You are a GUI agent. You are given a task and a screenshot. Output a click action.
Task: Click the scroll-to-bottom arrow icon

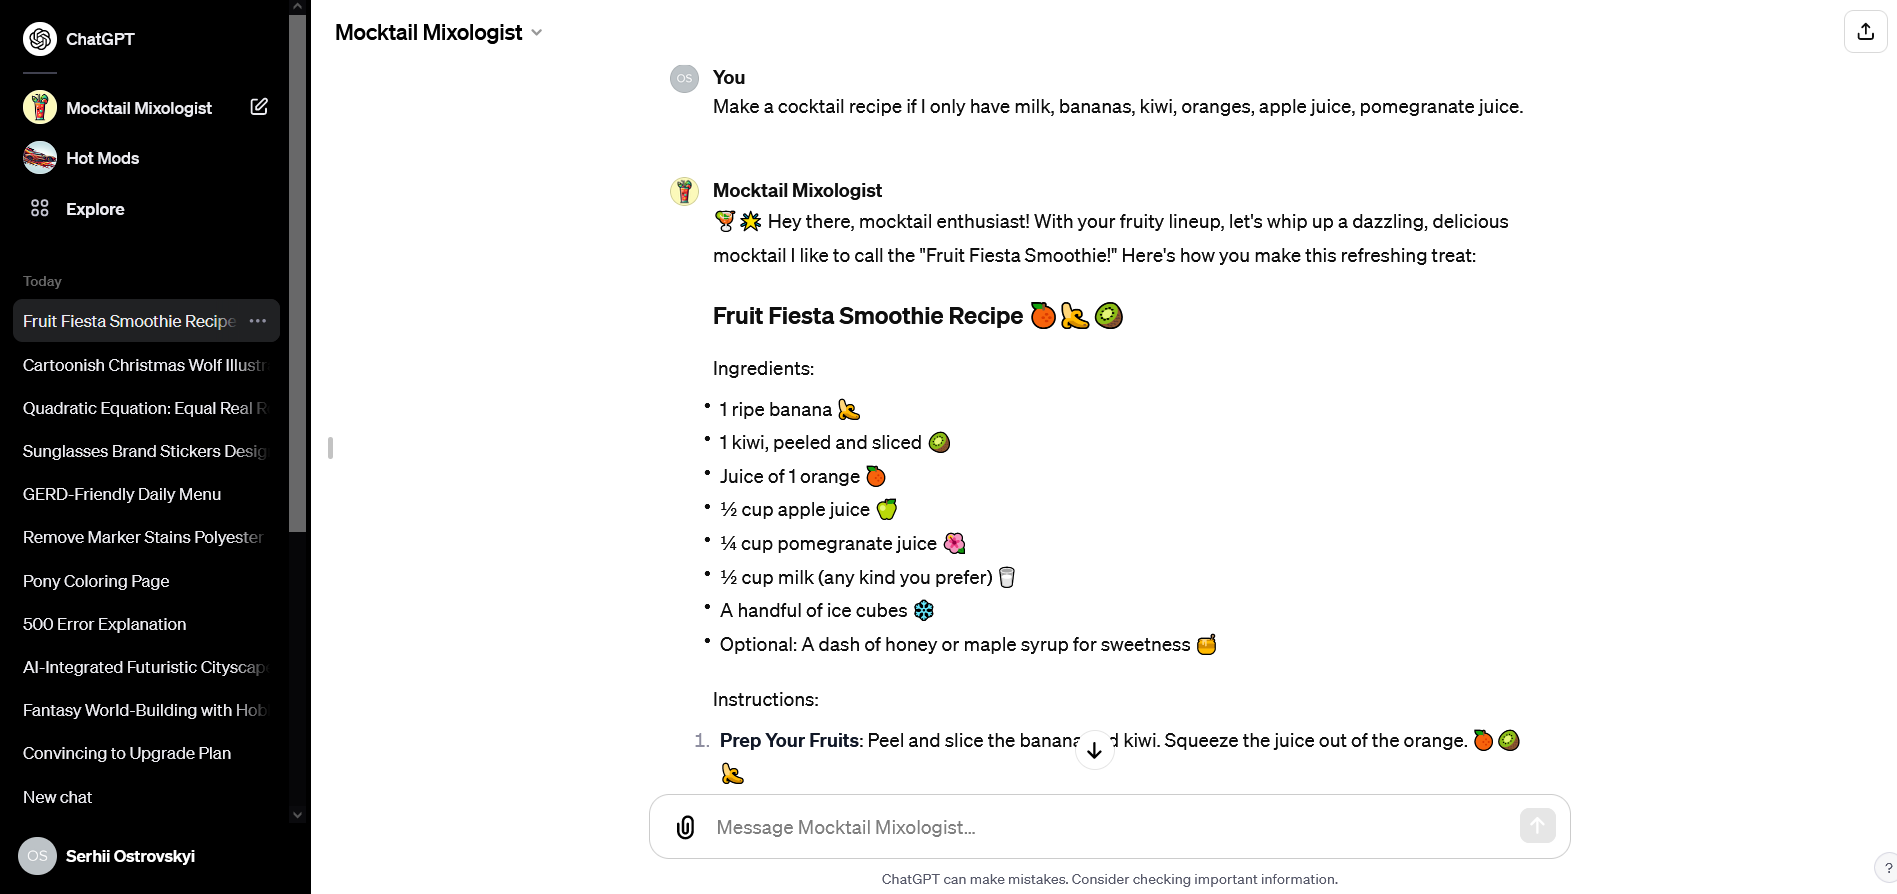1095,749
